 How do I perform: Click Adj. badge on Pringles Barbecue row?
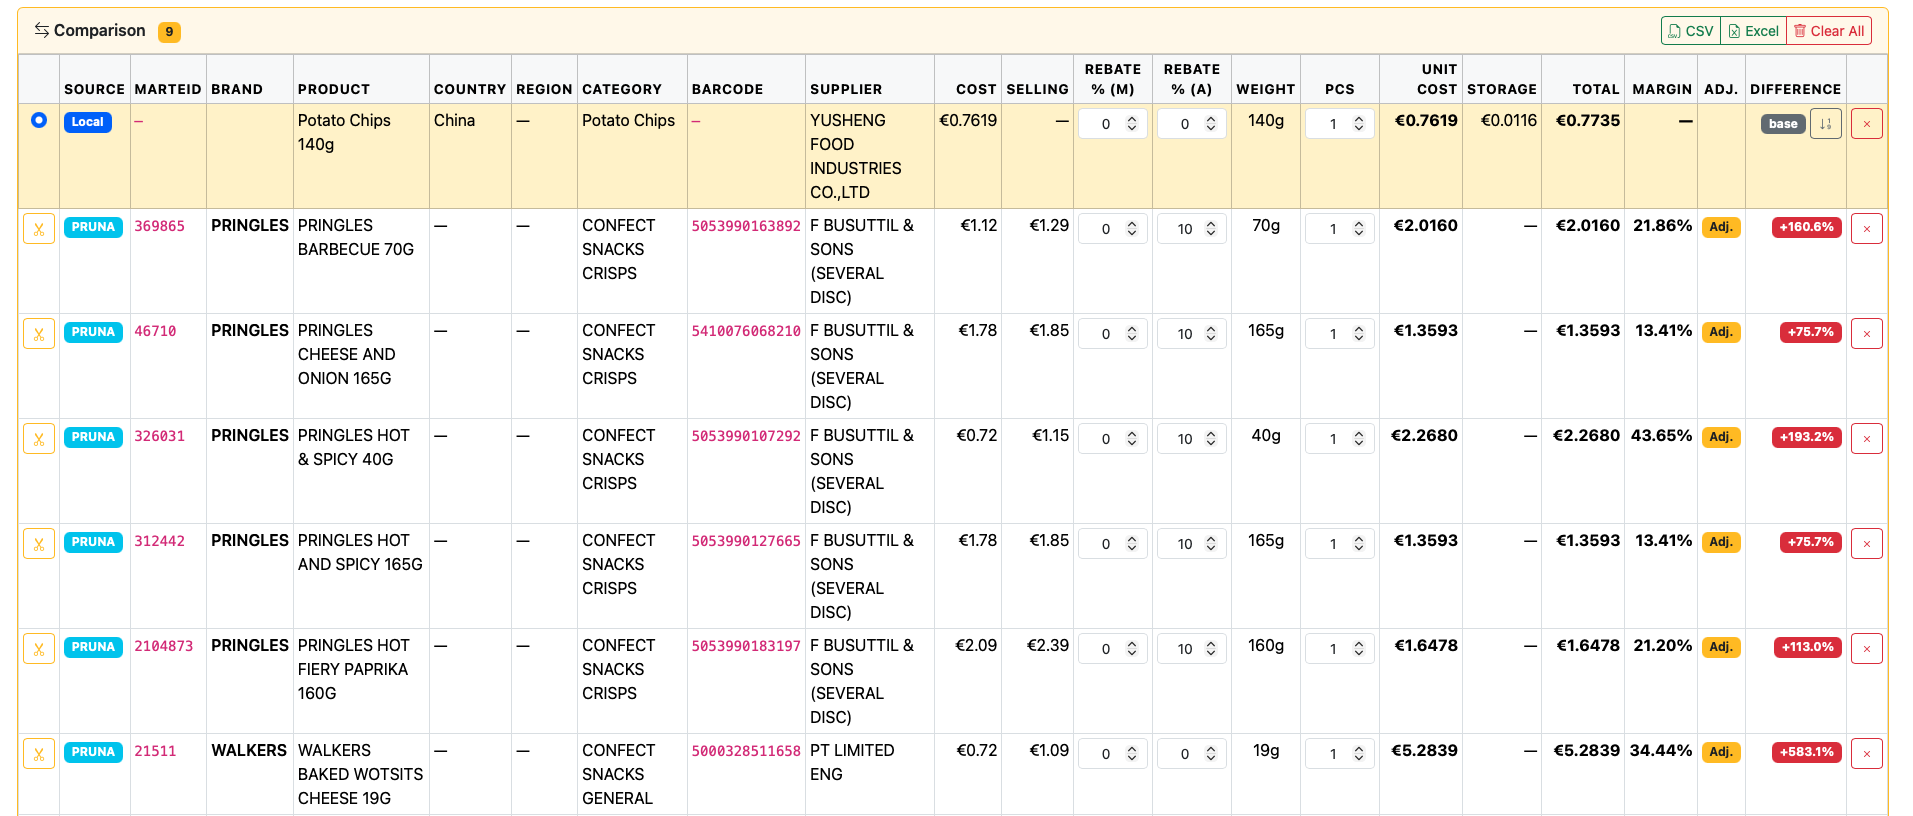click(1720, 227)
